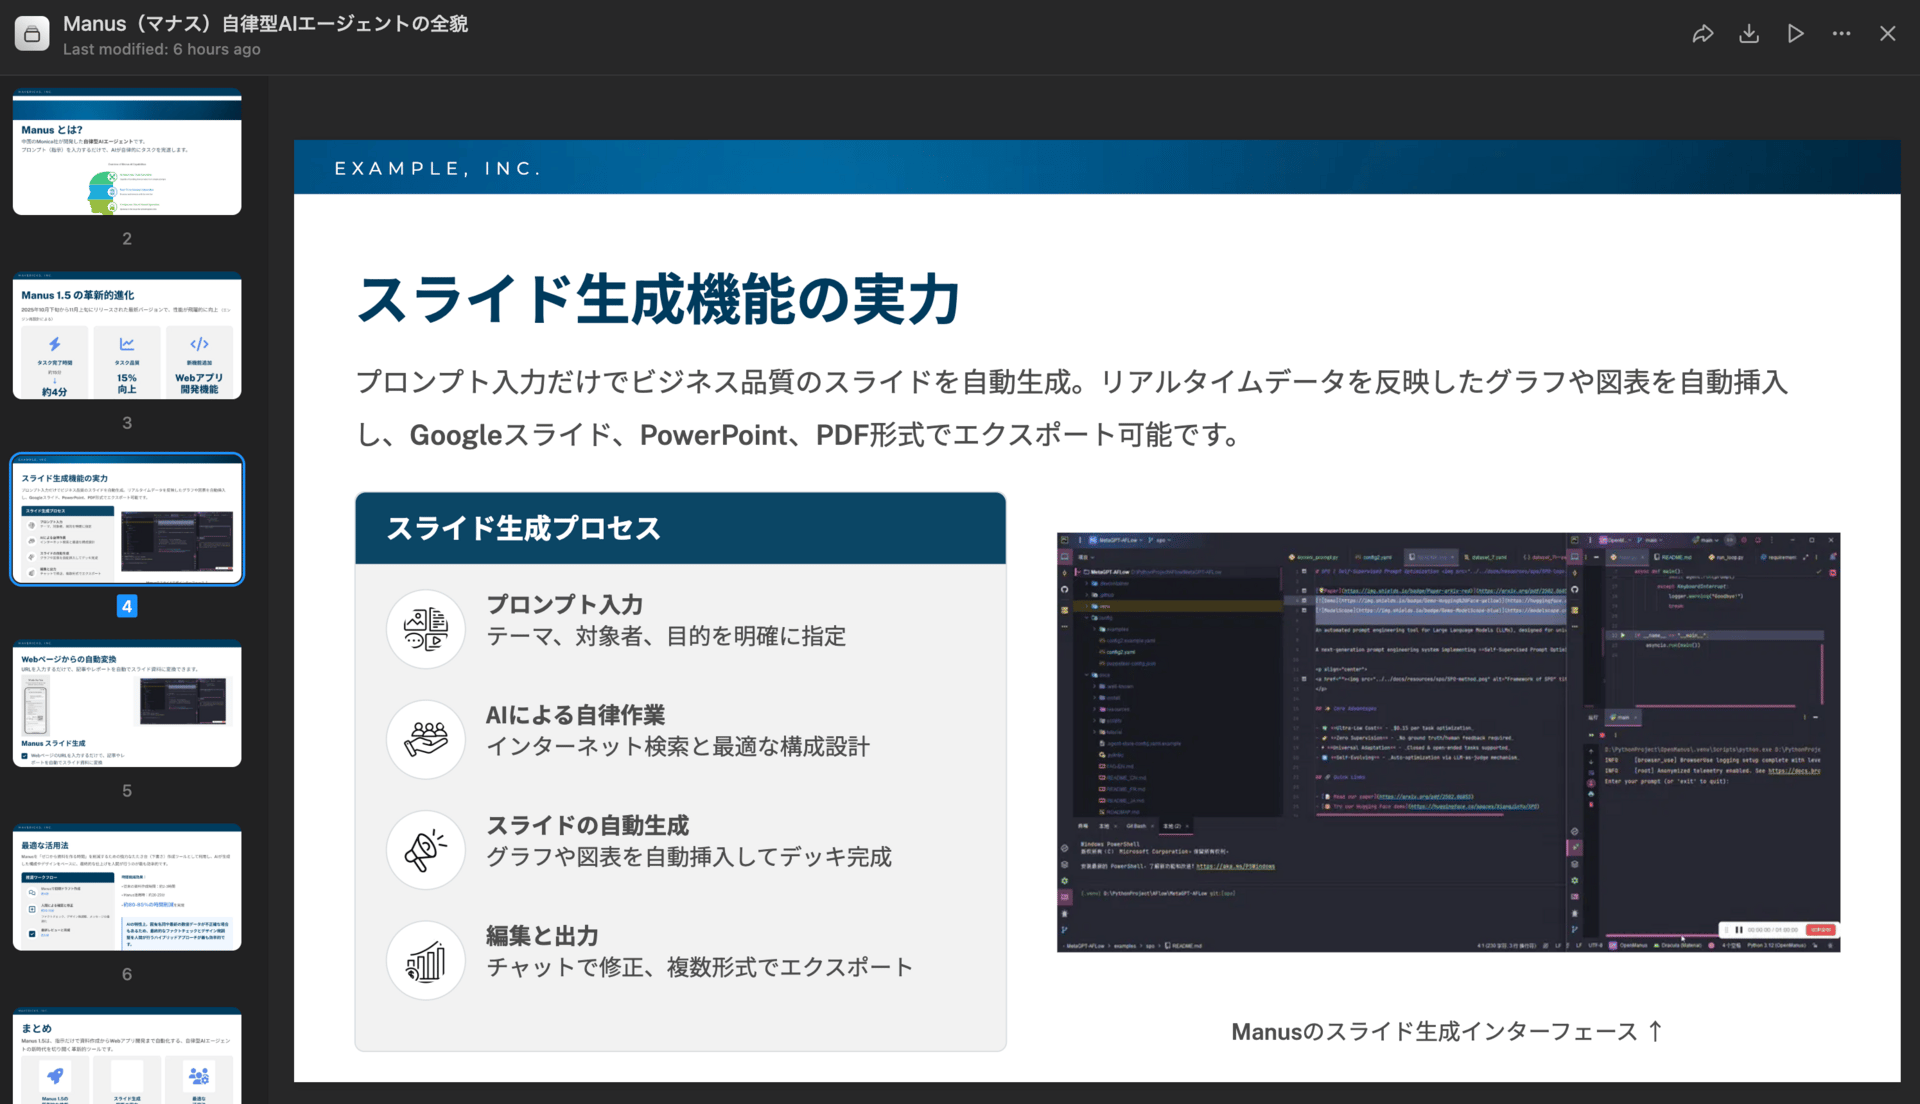Click the prompt input step icon

(426, 629)
